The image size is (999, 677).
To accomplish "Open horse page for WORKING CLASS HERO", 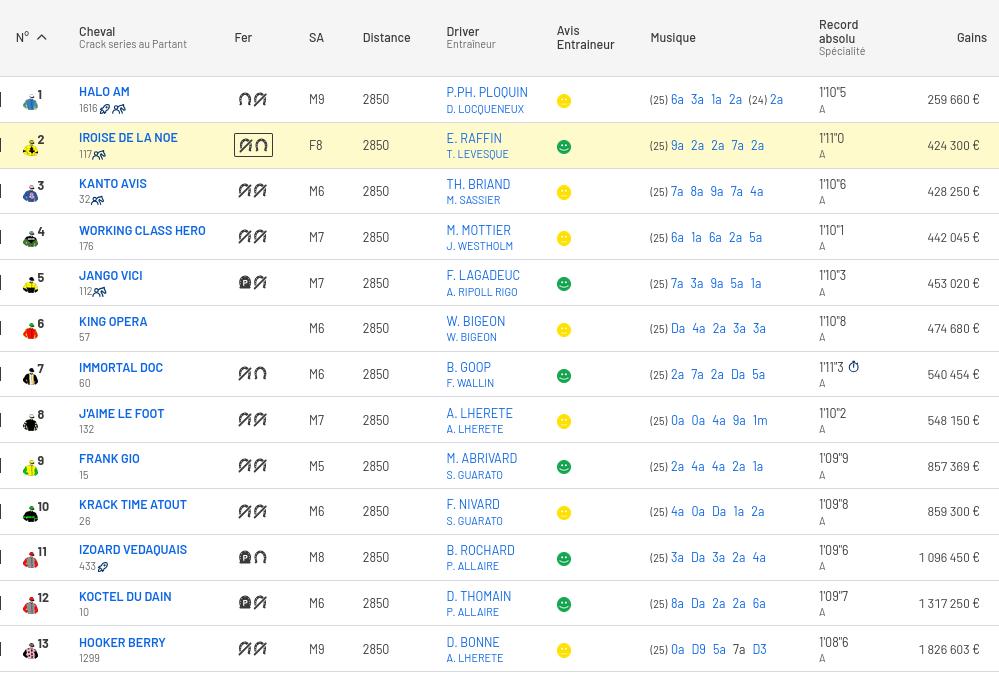I will (142, 230).
